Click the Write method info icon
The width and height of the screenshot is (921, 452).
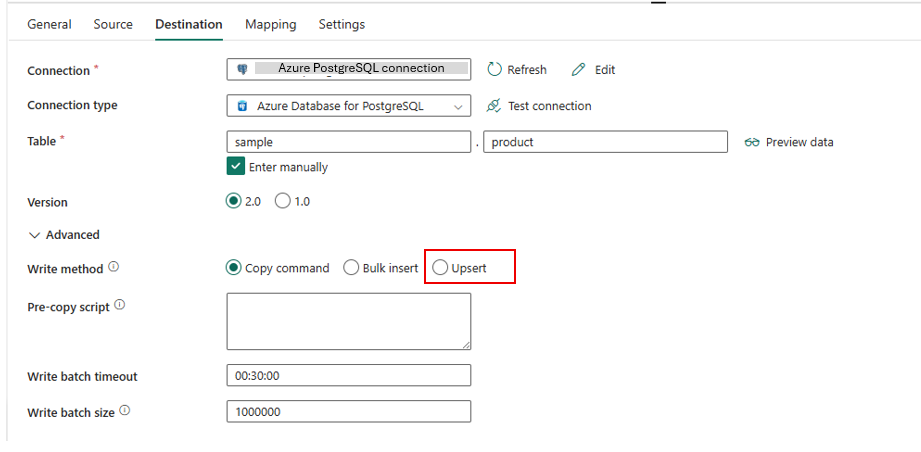pos(113,267)
